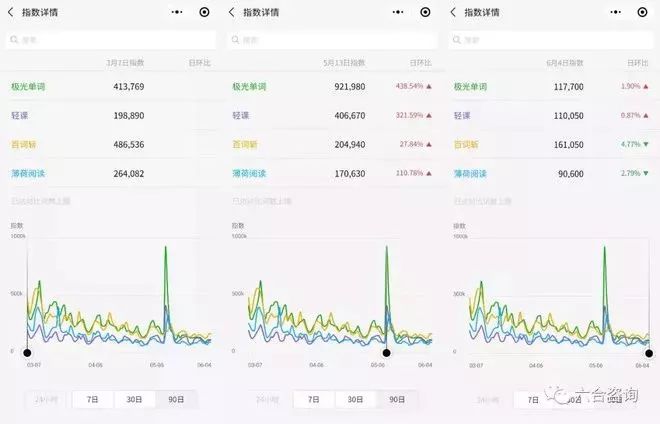Click the search field in left panel
Screen dimensions: 660x424
click(110, 40)
